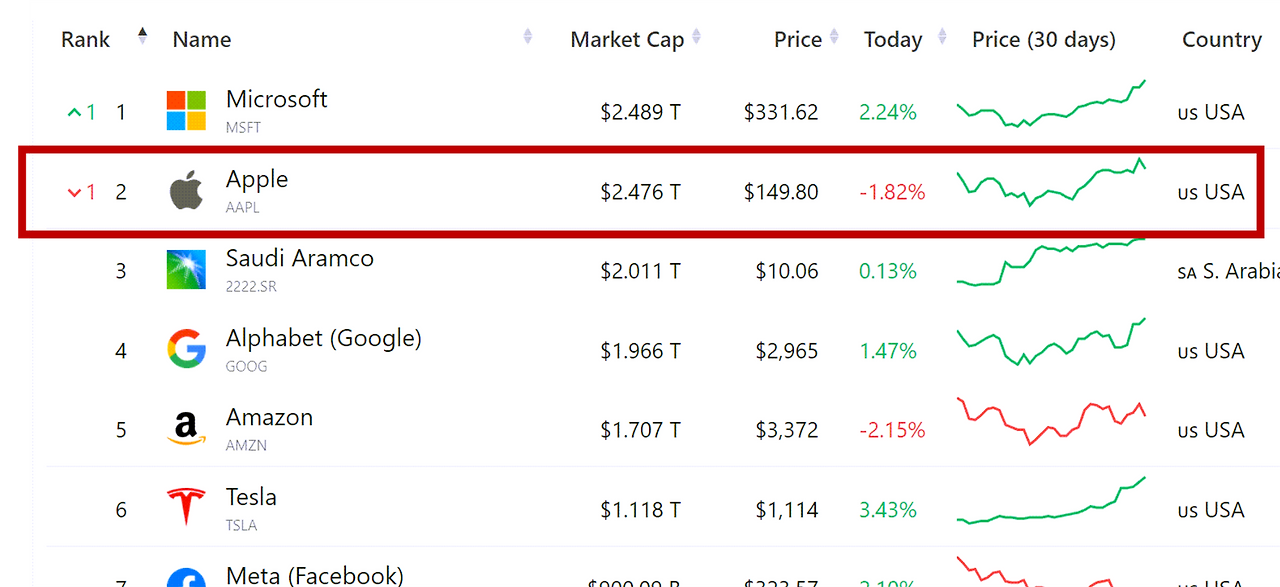
Task: Click the Country column header
Action: point(1221,40)
